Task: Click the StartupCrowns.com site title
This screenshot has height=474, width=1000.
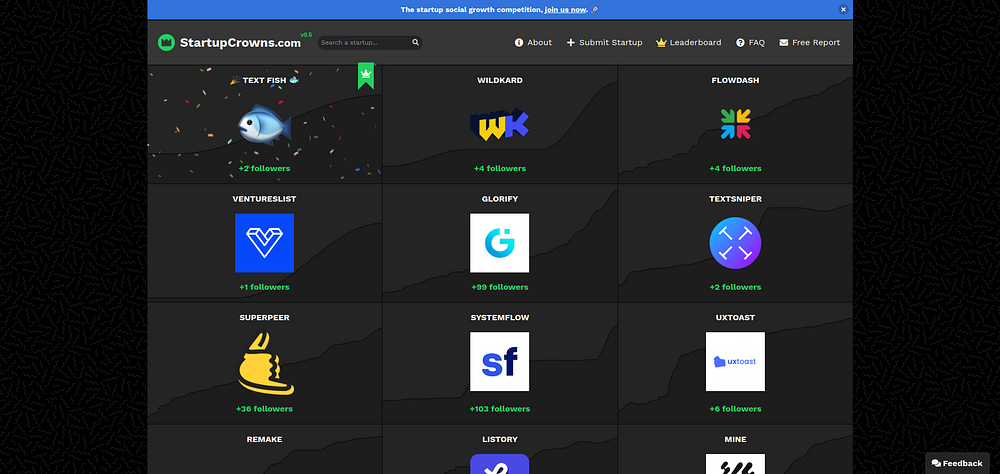Action: [240, 43]
